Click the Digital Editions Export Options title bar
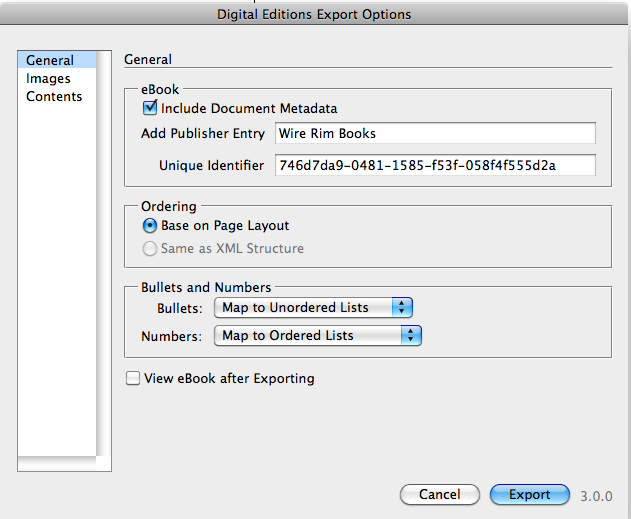The width and height of the screenshot is (631, 519). coord(315,15)
